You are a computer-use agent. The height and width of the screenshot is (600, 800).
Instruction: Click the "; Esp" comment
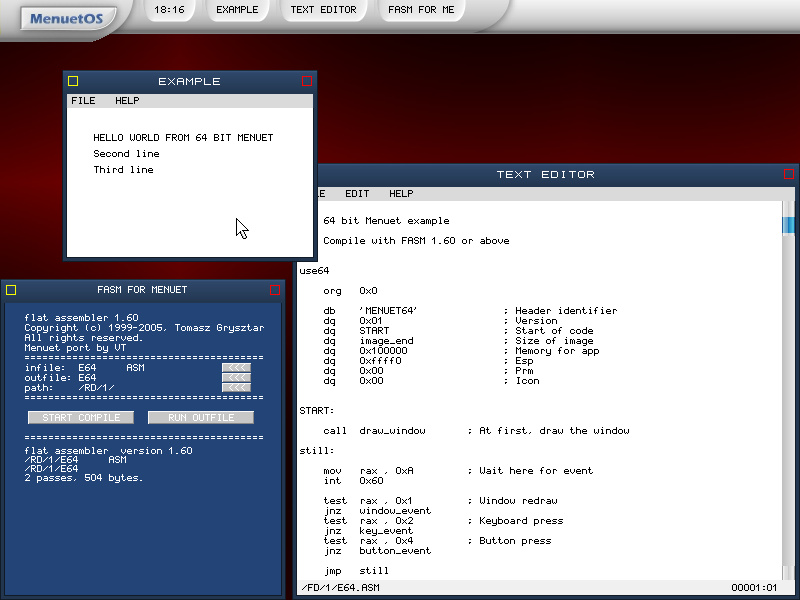(x=518, y=361)
